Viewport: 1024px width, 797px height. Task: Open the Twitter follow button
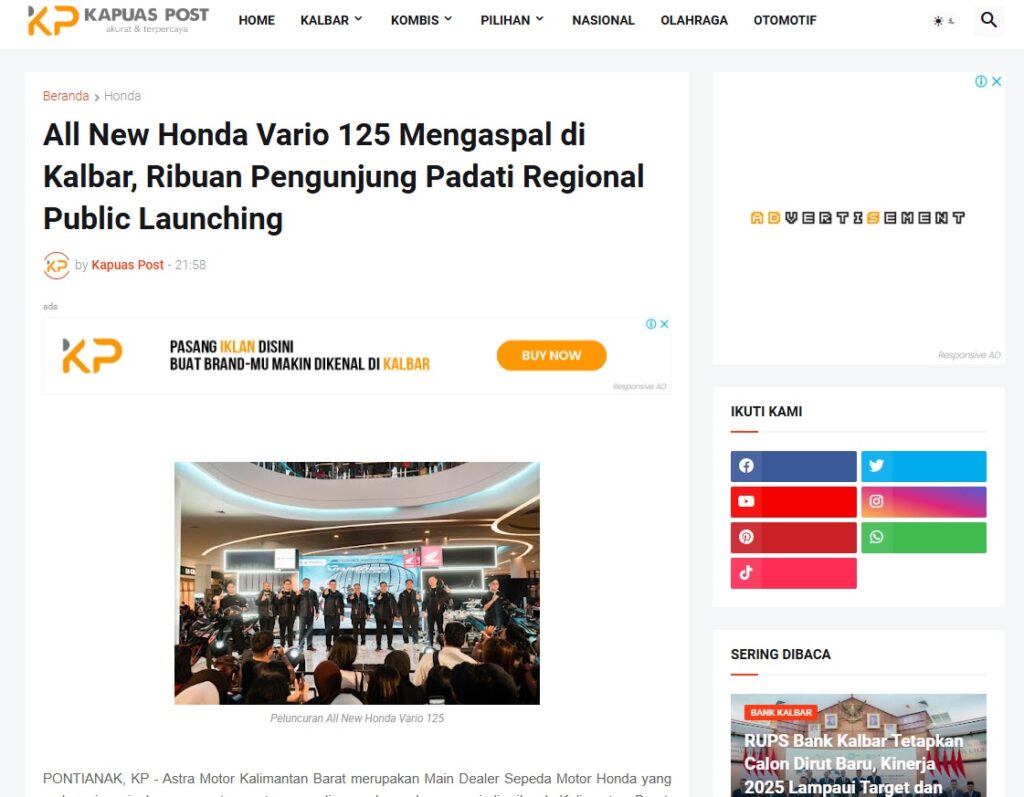point(923,466)
